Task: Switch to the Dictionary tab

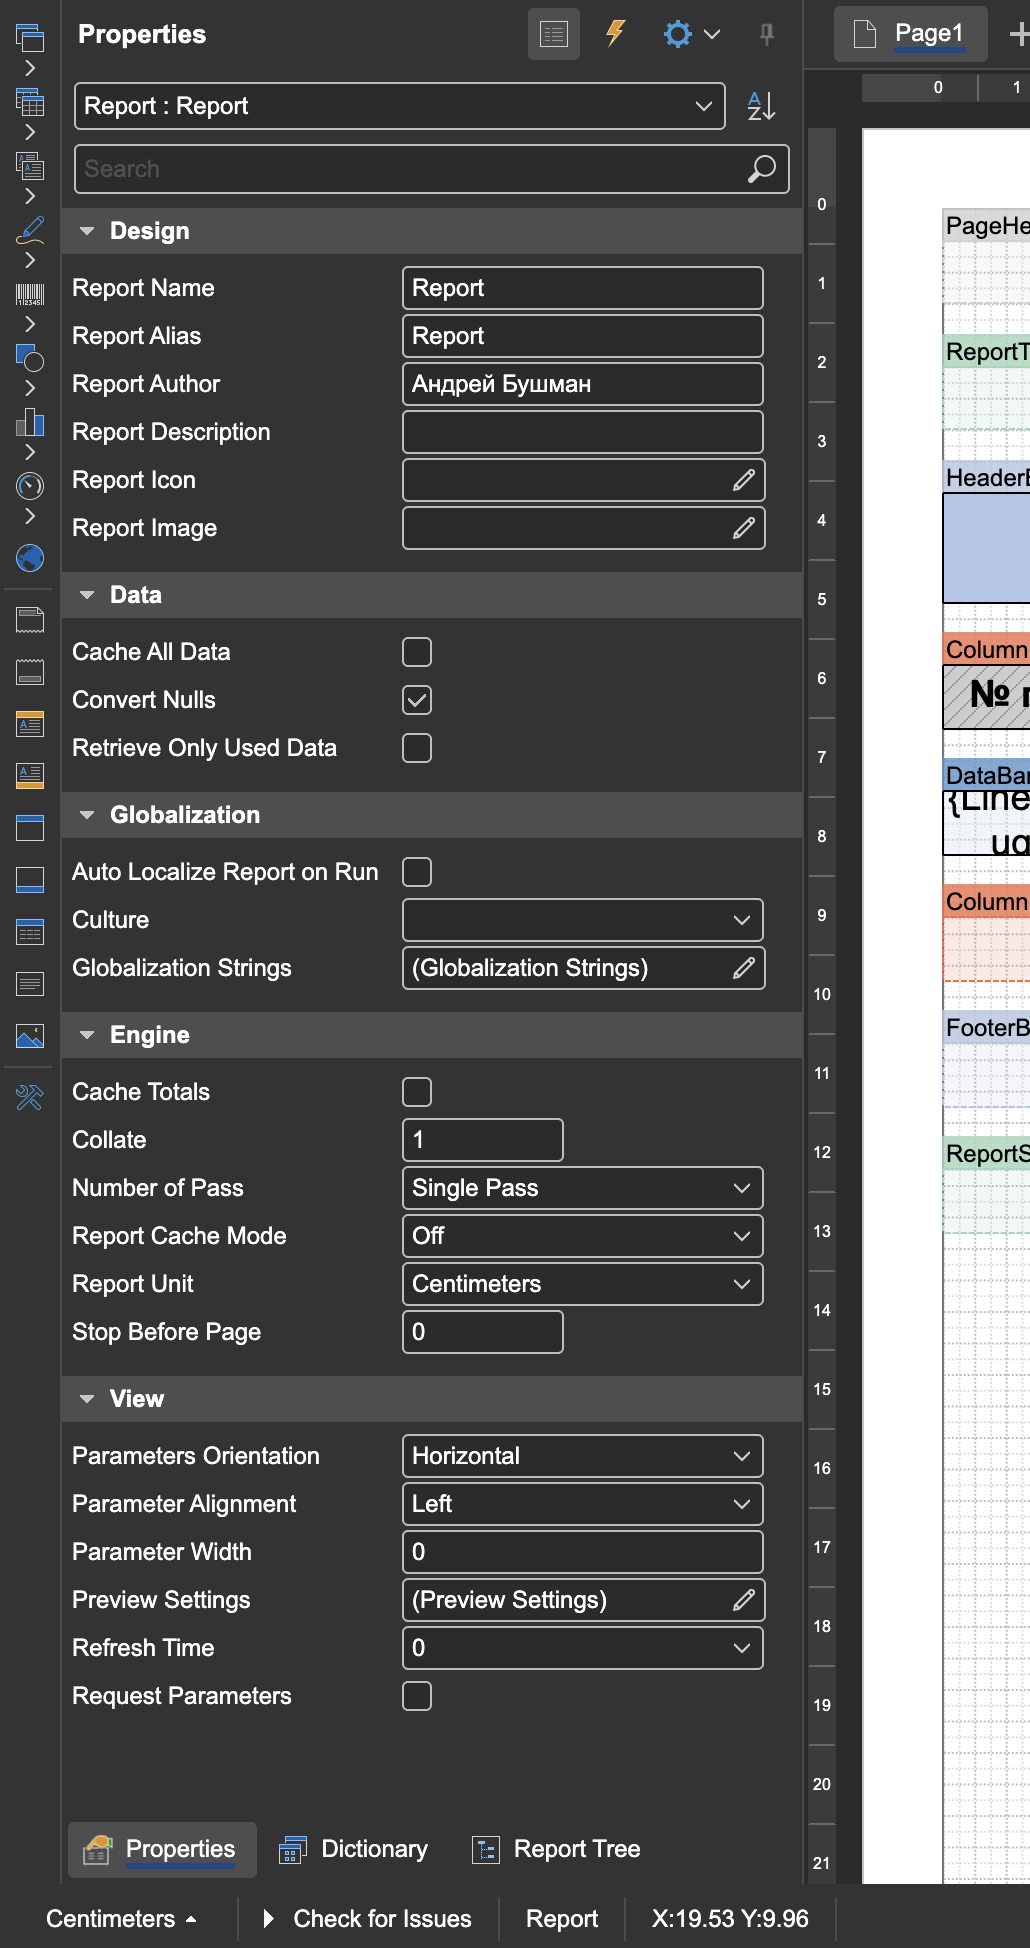Action: (354, 1850)
